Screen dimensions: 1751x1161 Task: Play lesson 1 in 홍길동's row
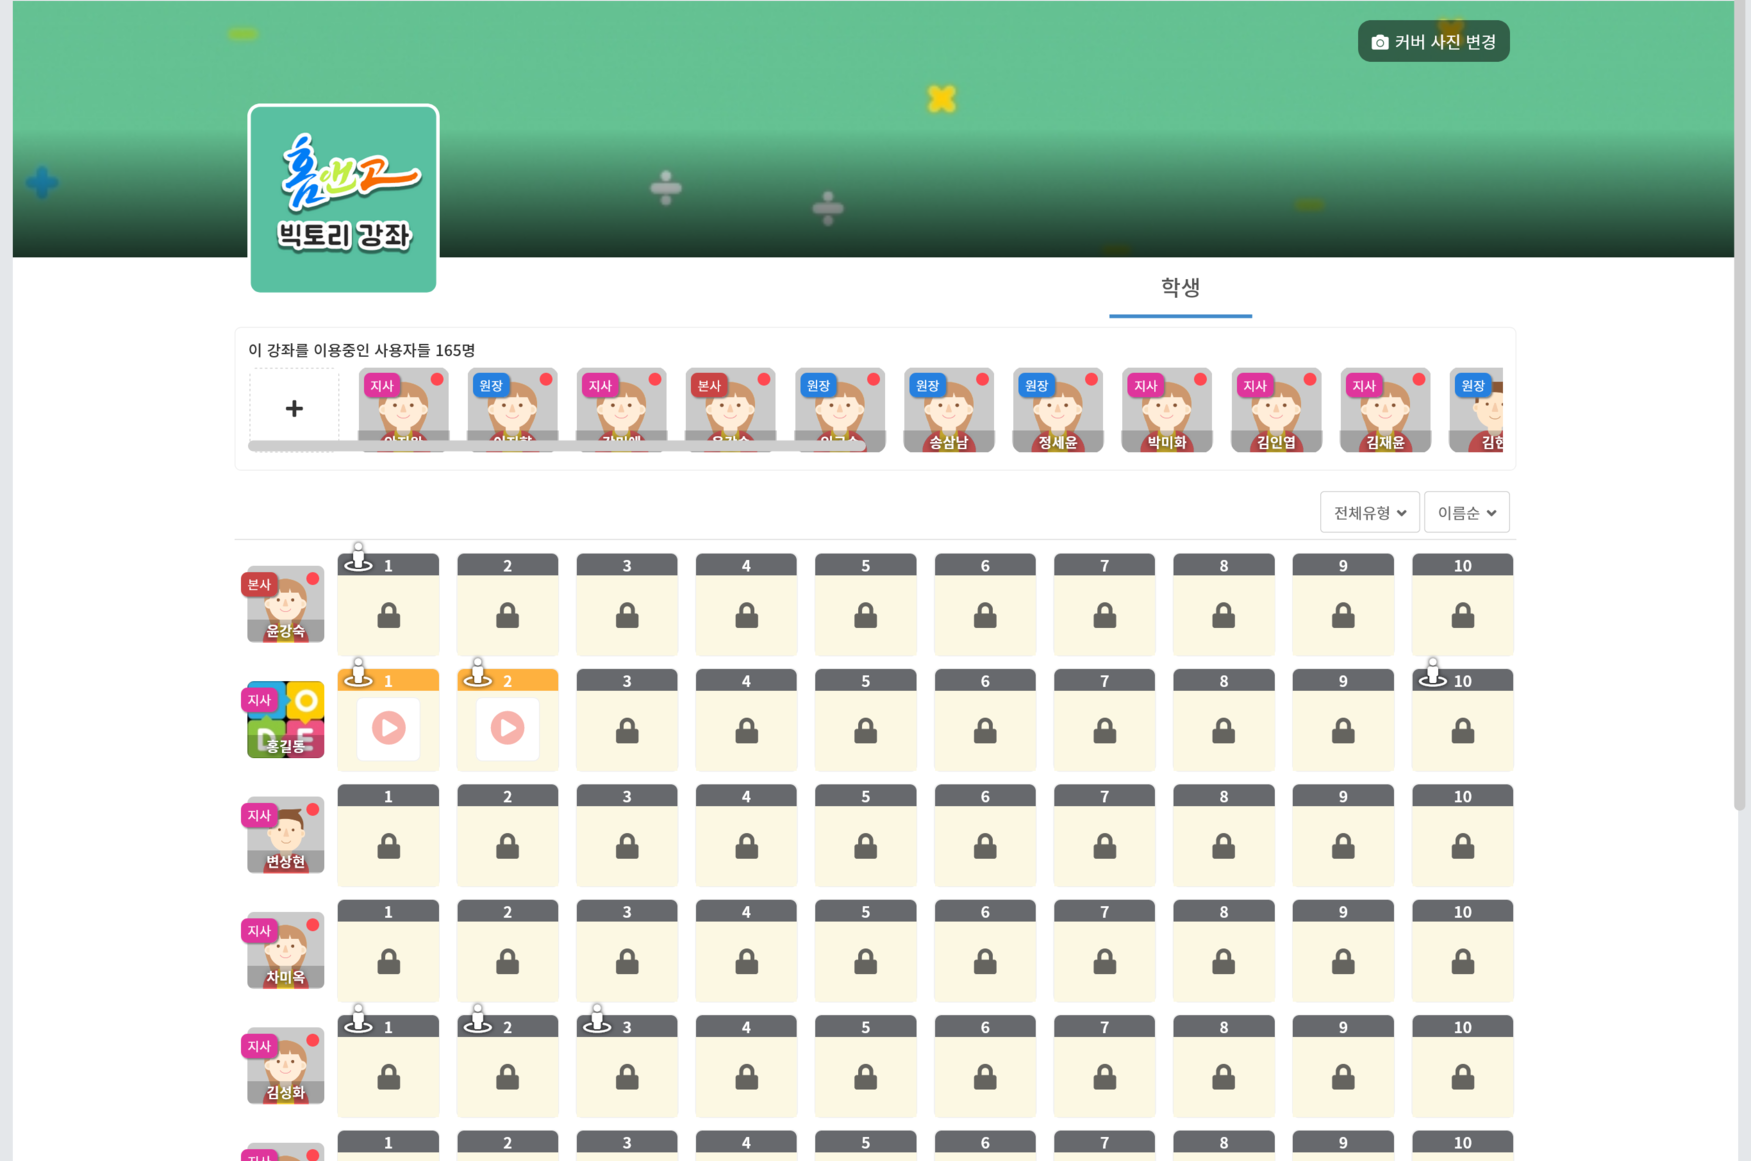(388, 728)
